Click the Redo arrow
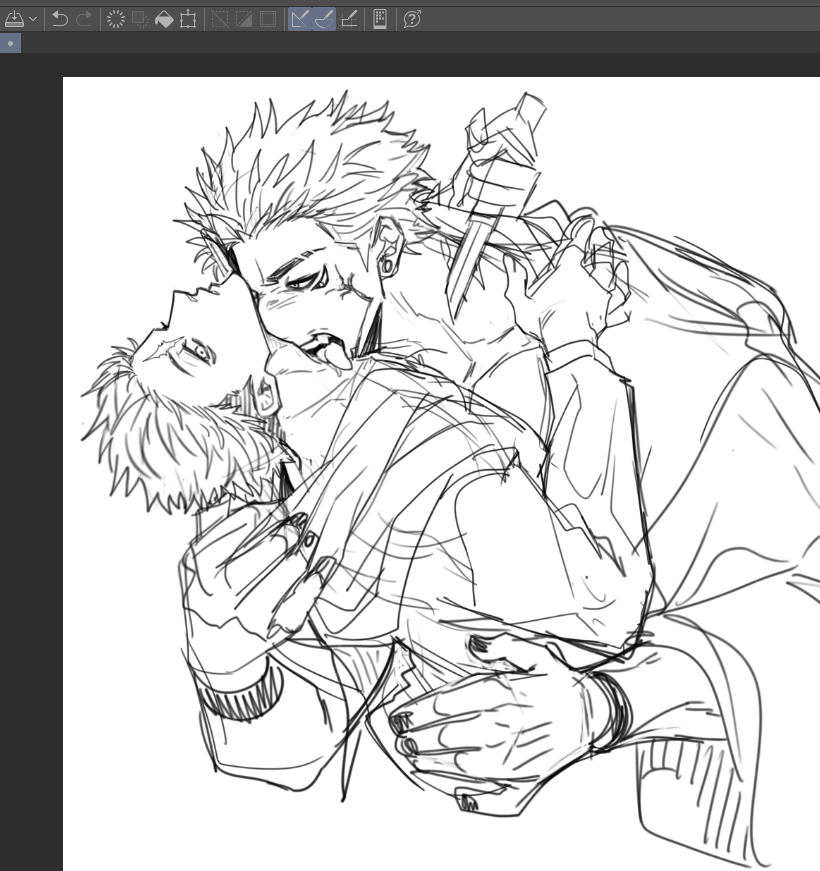Image resolution: width=820 pixels, height=871 pixels. (84, 19)
